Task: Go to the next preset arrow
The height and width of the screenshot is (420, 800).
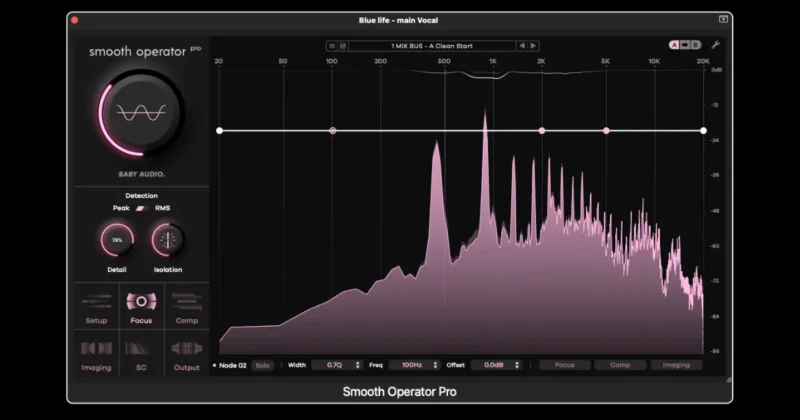Action: [533, 46]
